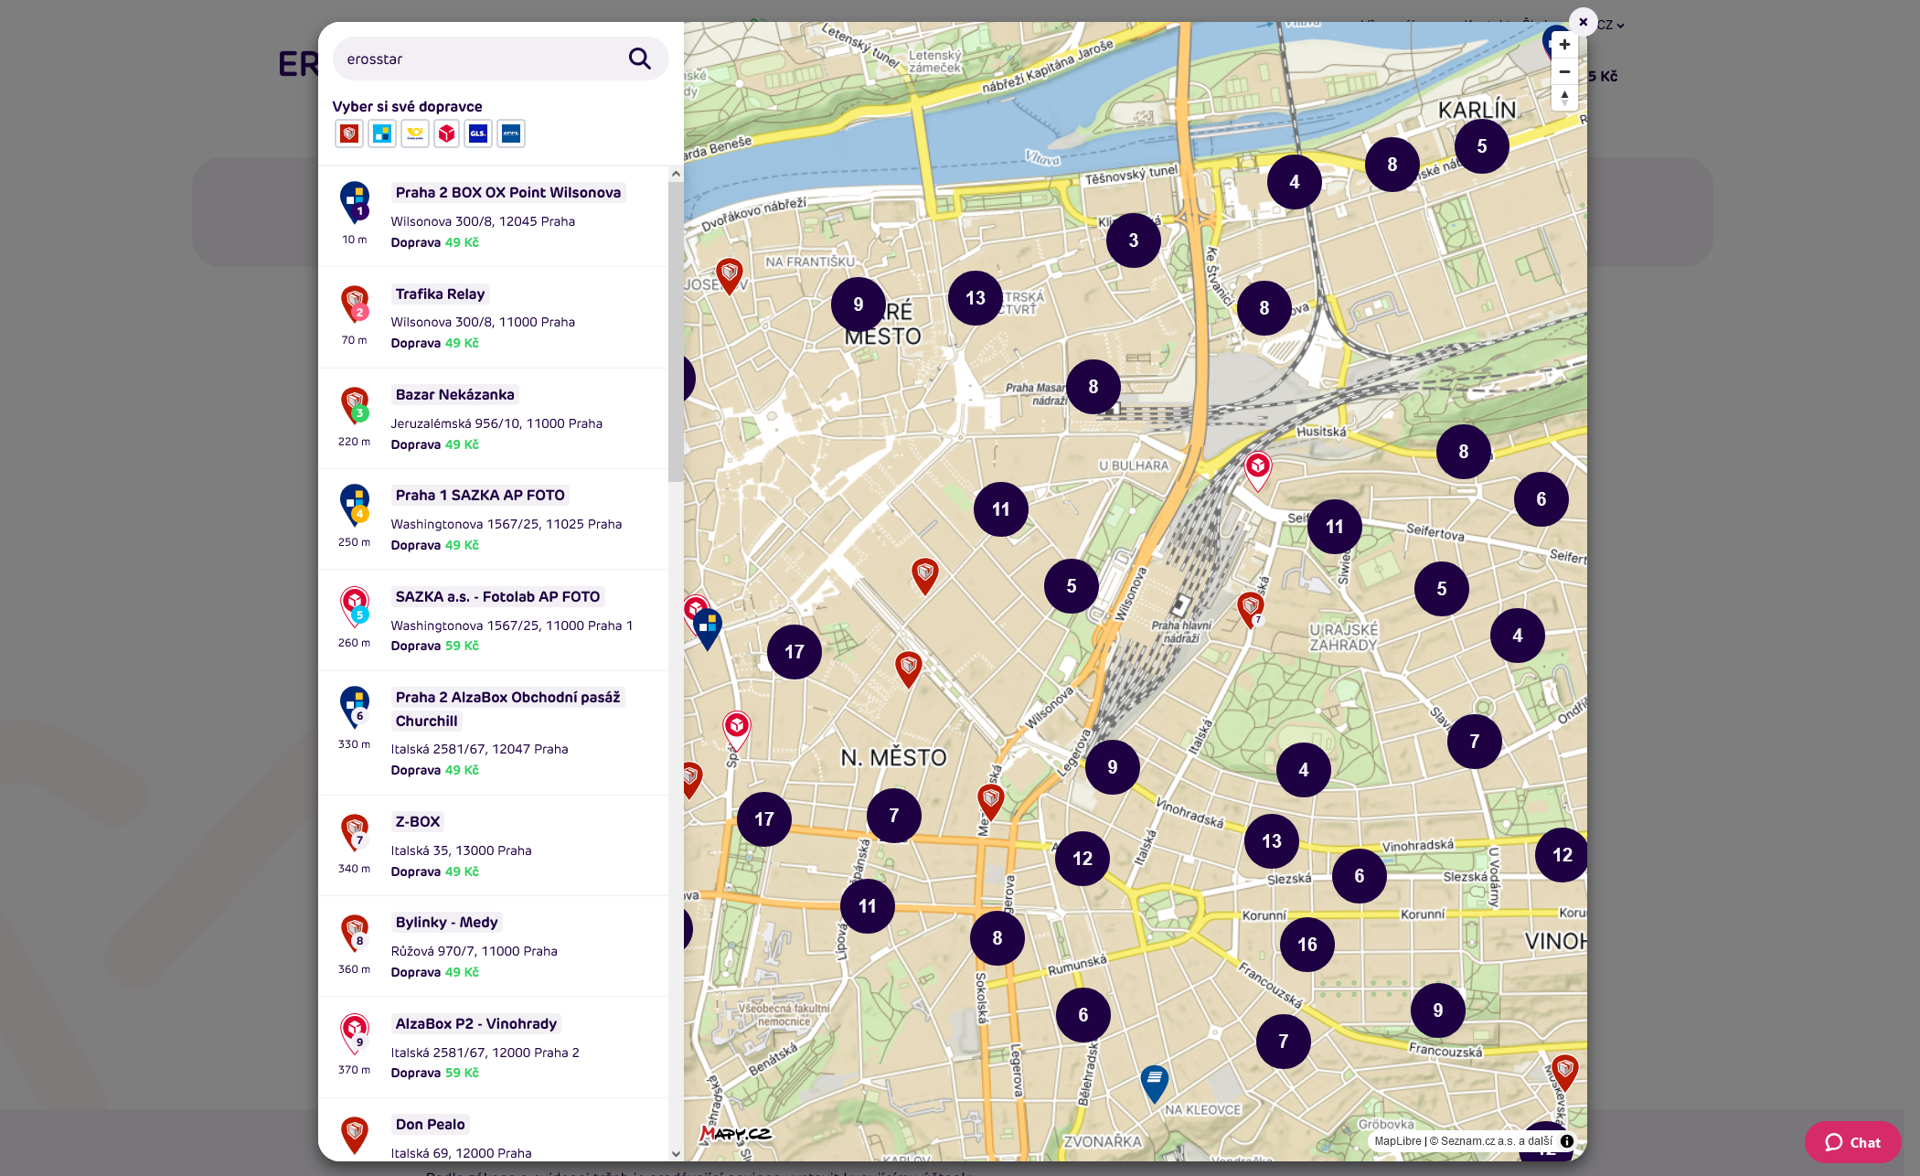Select Trafika Relay pickup point
1920x1176 pixels.
493,317
